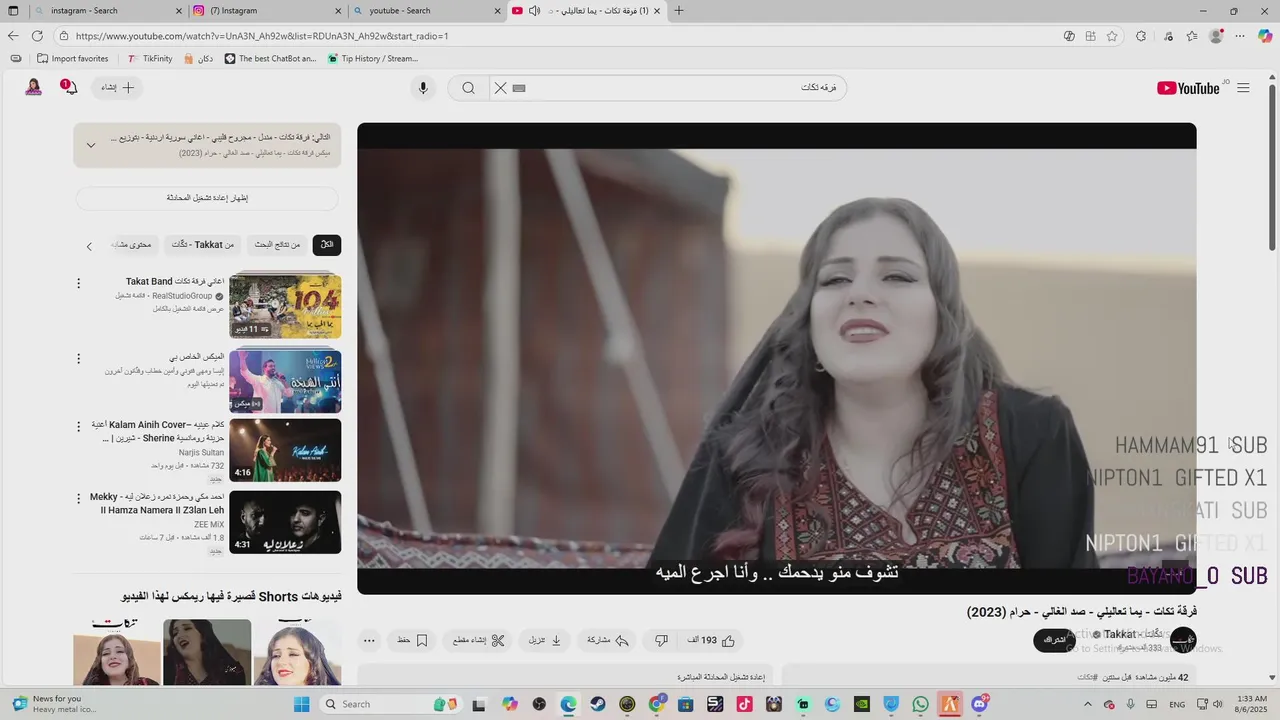
Task: Go to the YouTube home logo
Action: (1189, 88)
